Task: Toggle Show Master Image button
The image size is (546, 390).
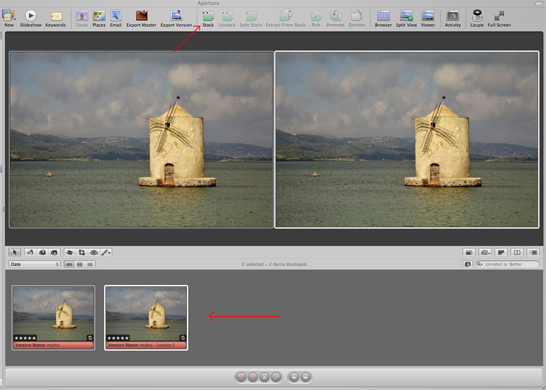Action: tap(469, 252)
